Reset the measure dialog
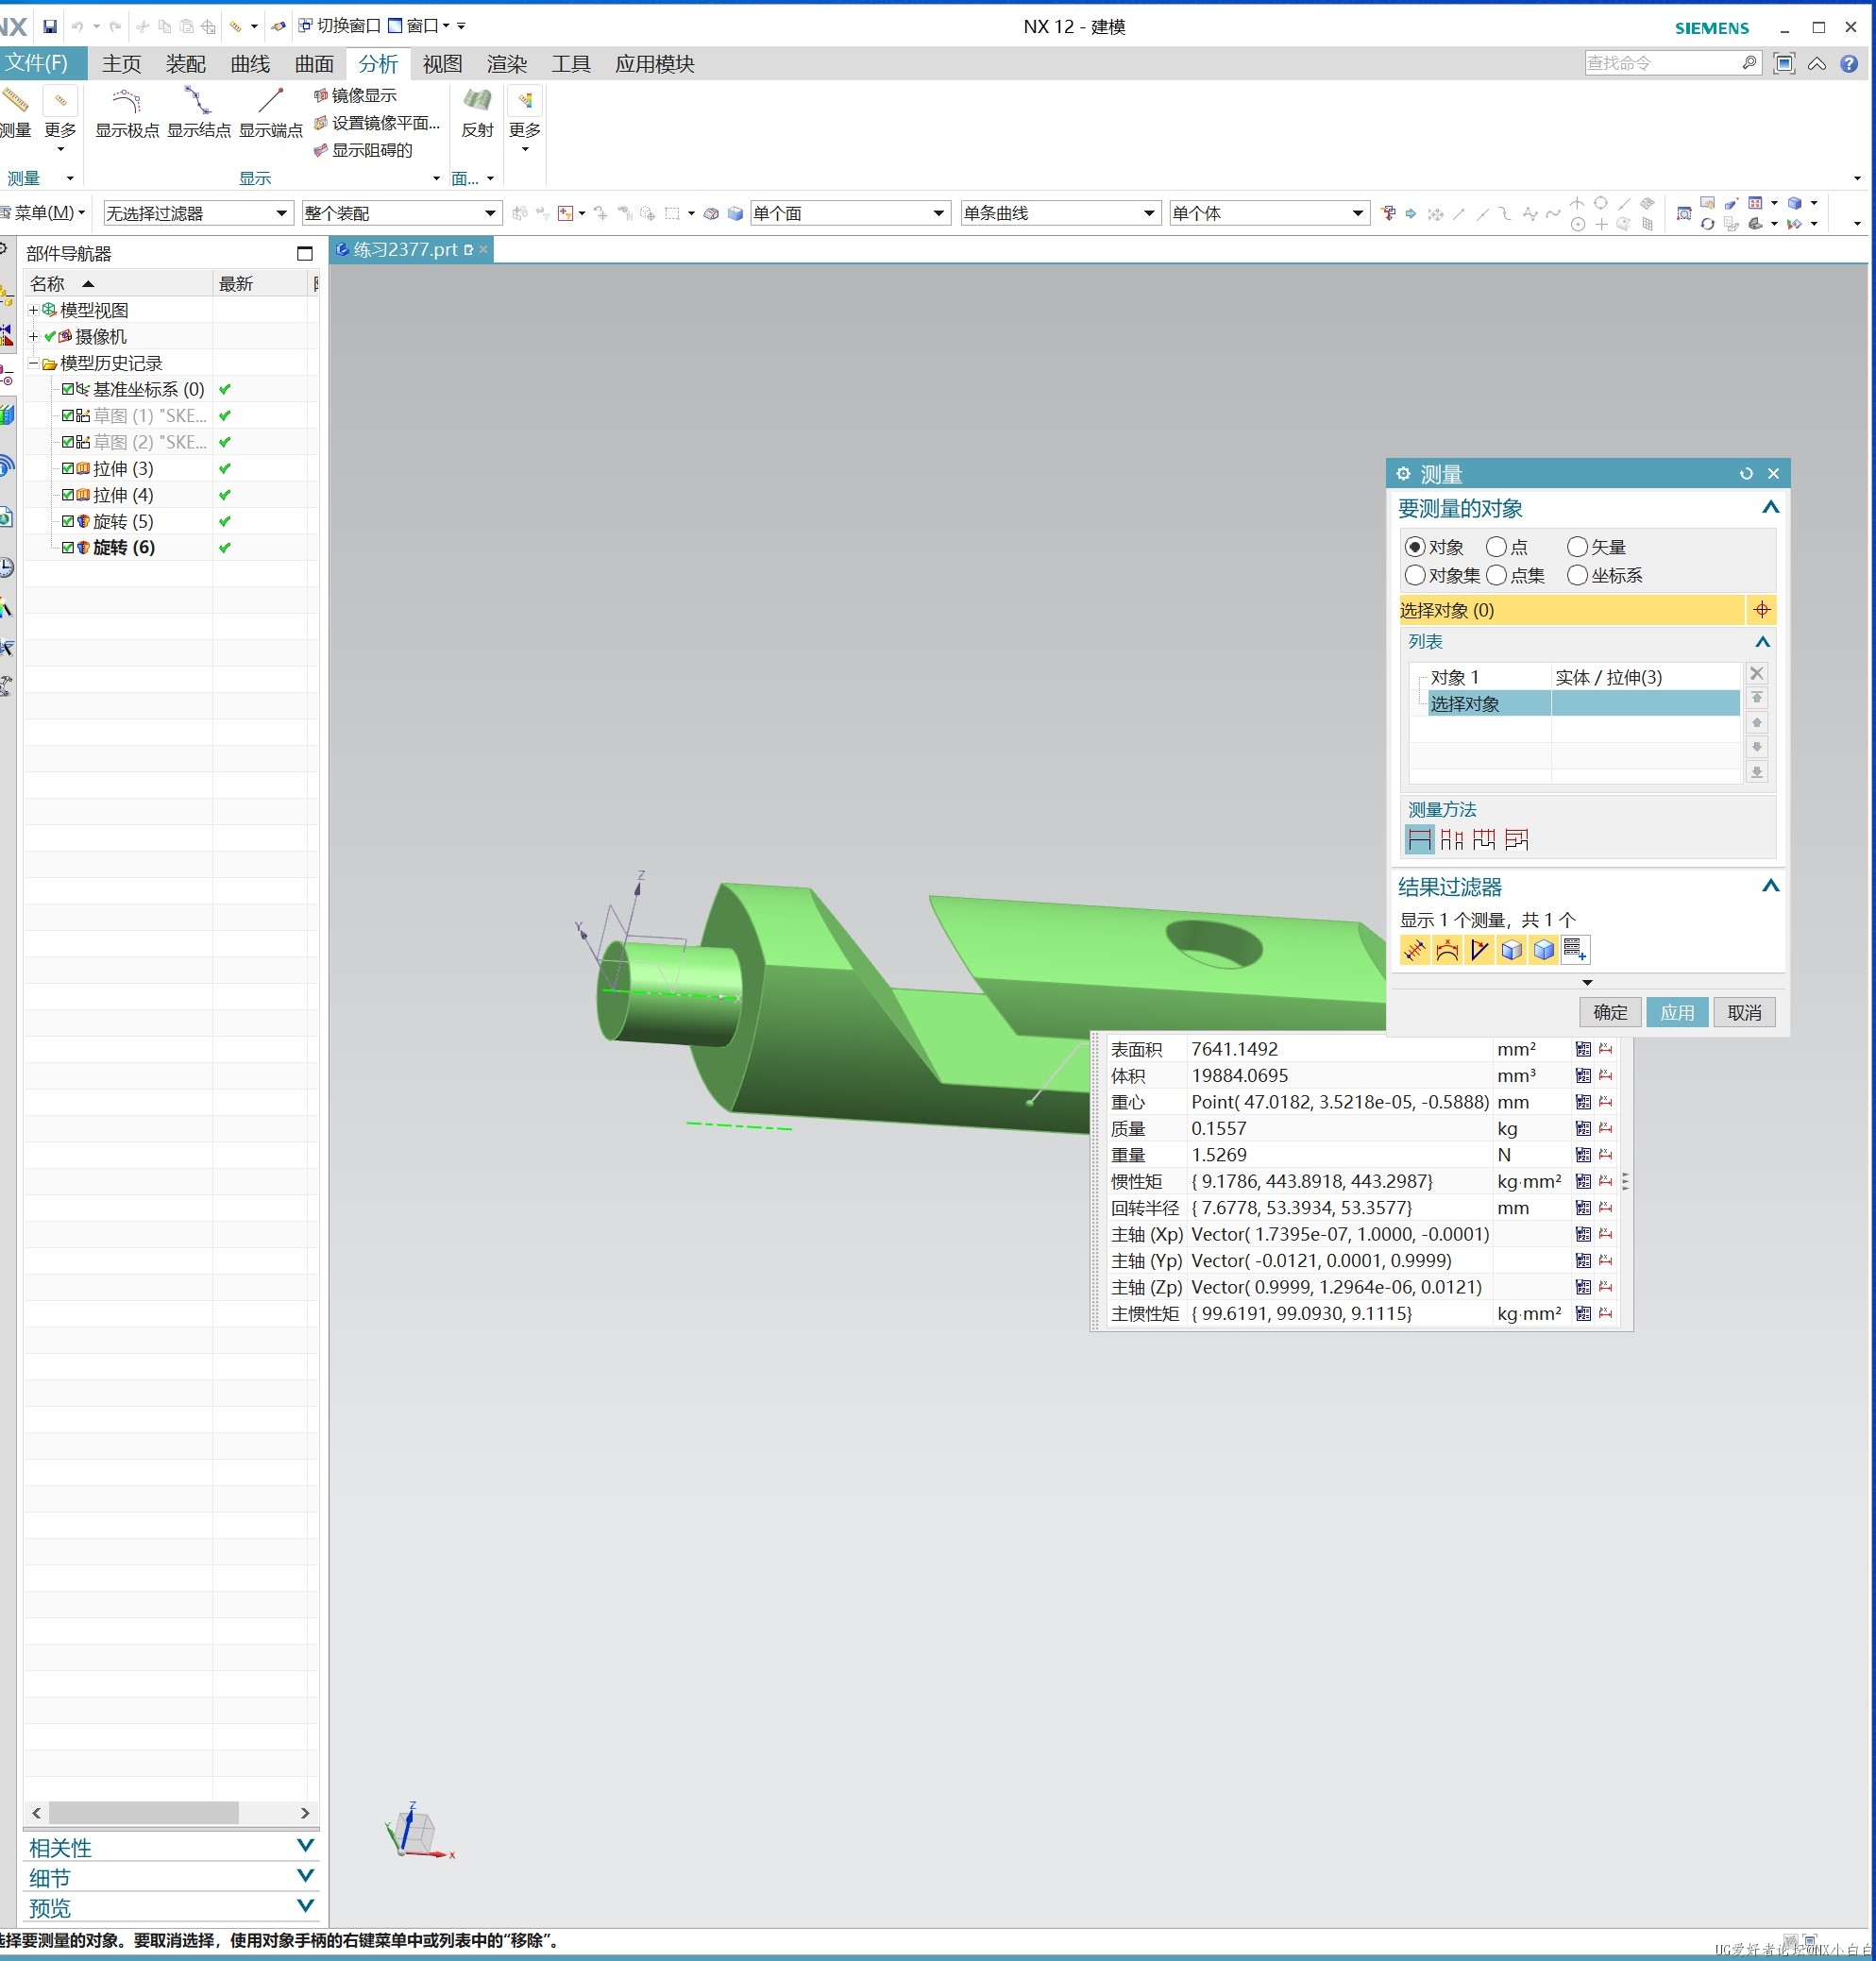Screen dimensions: 1876x1961 tap(1746, 474)
